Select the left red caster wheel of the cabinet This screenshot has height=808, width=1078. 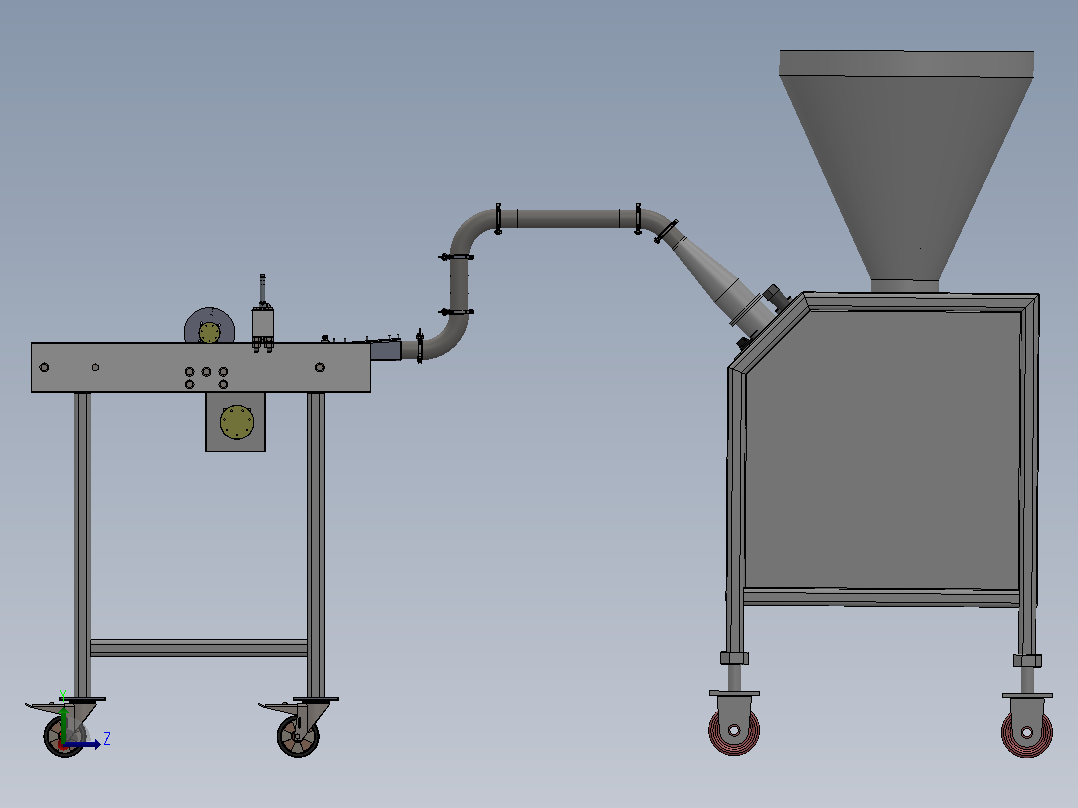tap(734, 730)
